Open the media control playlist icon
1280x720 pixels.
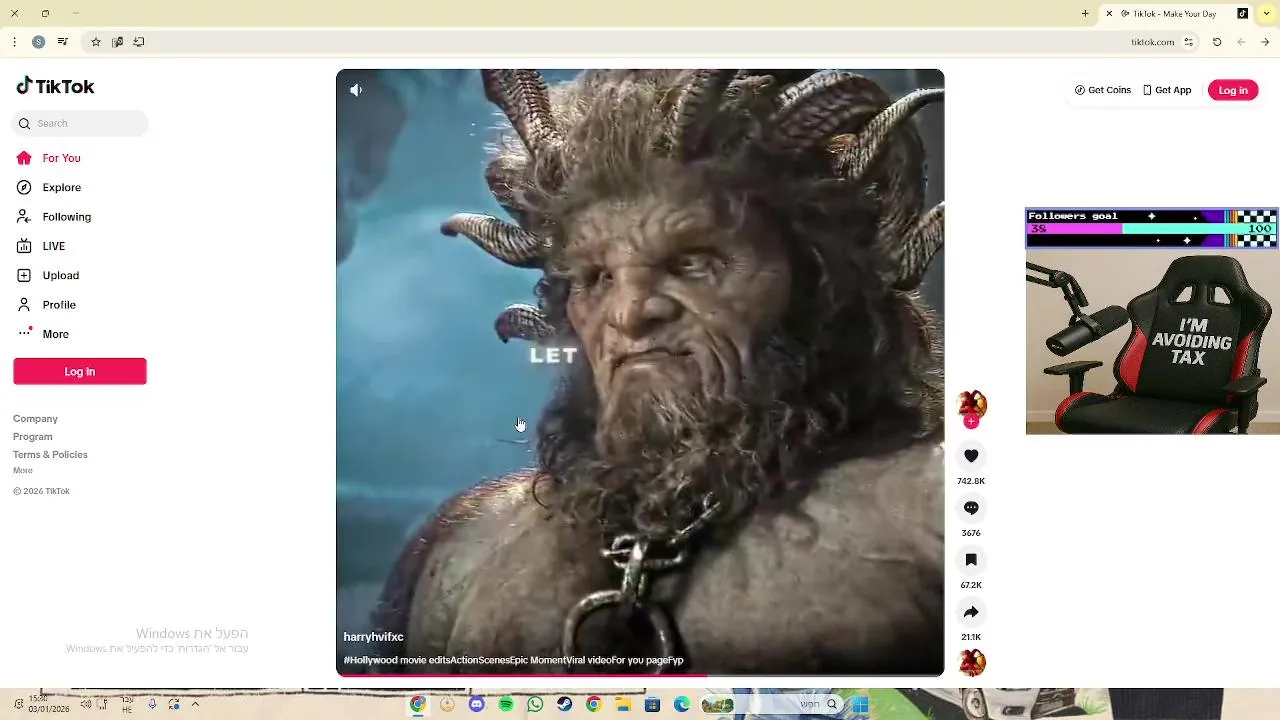coord(63,41)
